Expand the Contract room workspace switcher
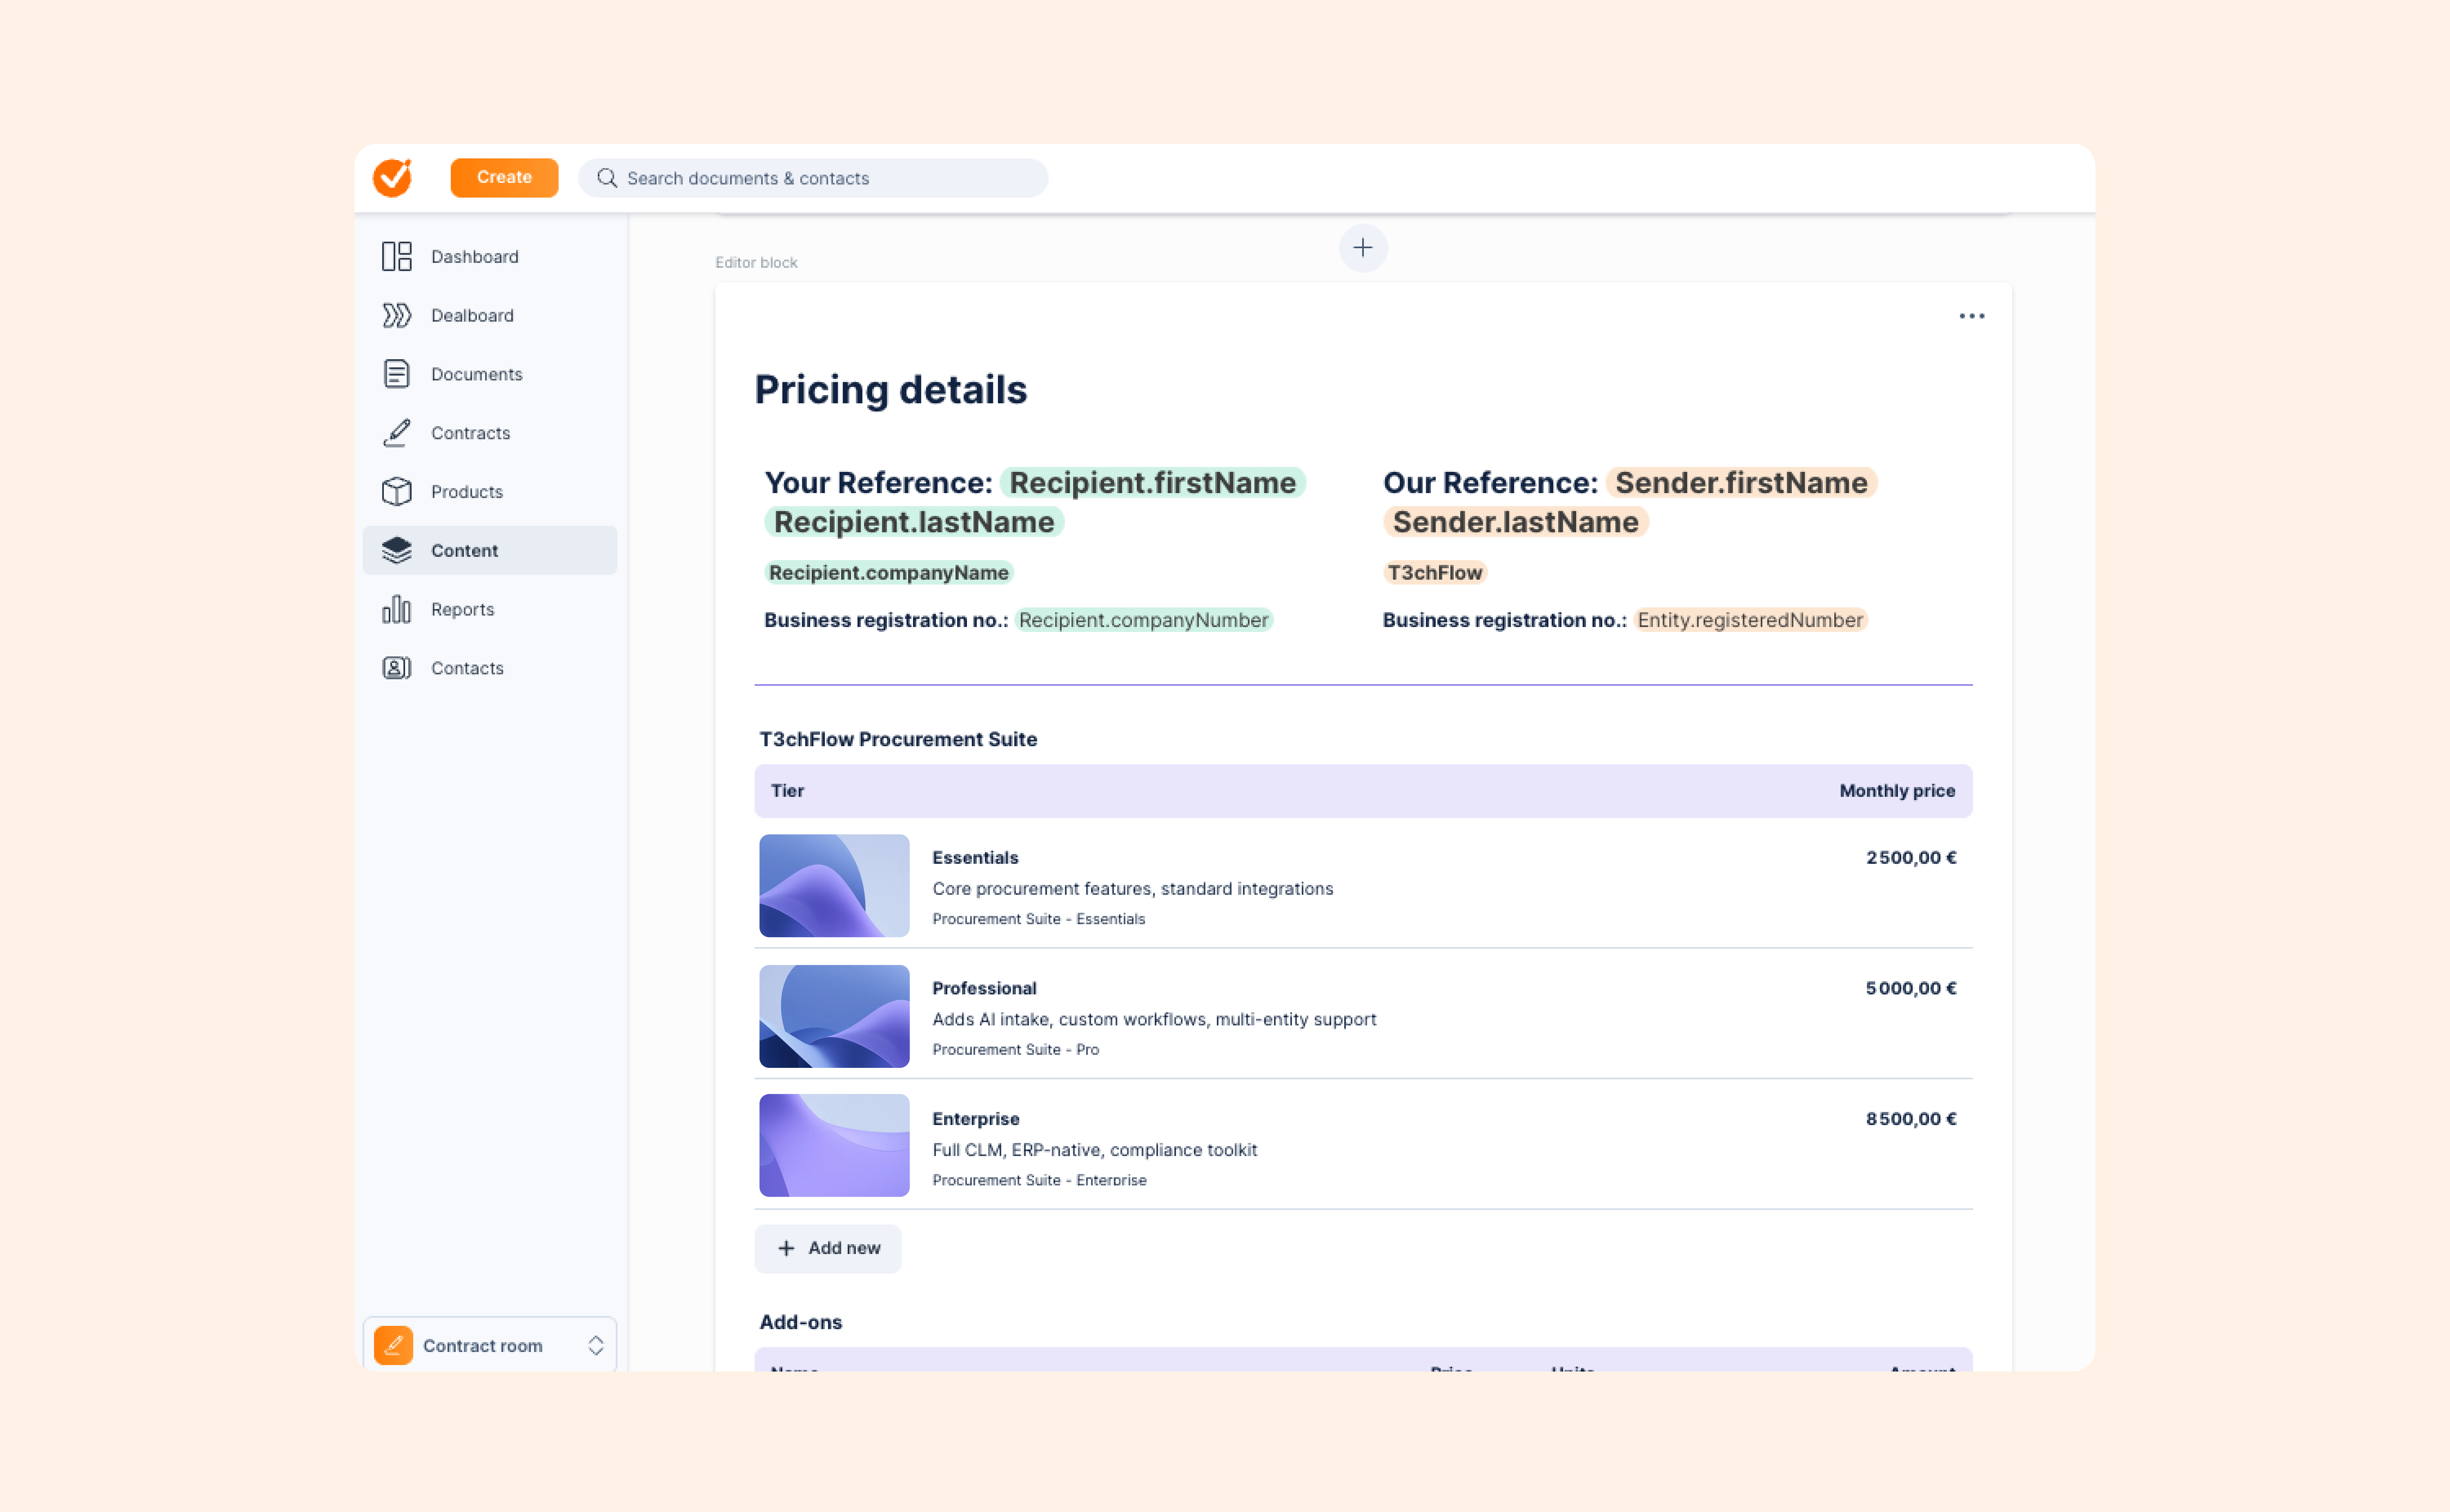This screenshot has height=1512, width=2450. click(x=596, y=1345)
